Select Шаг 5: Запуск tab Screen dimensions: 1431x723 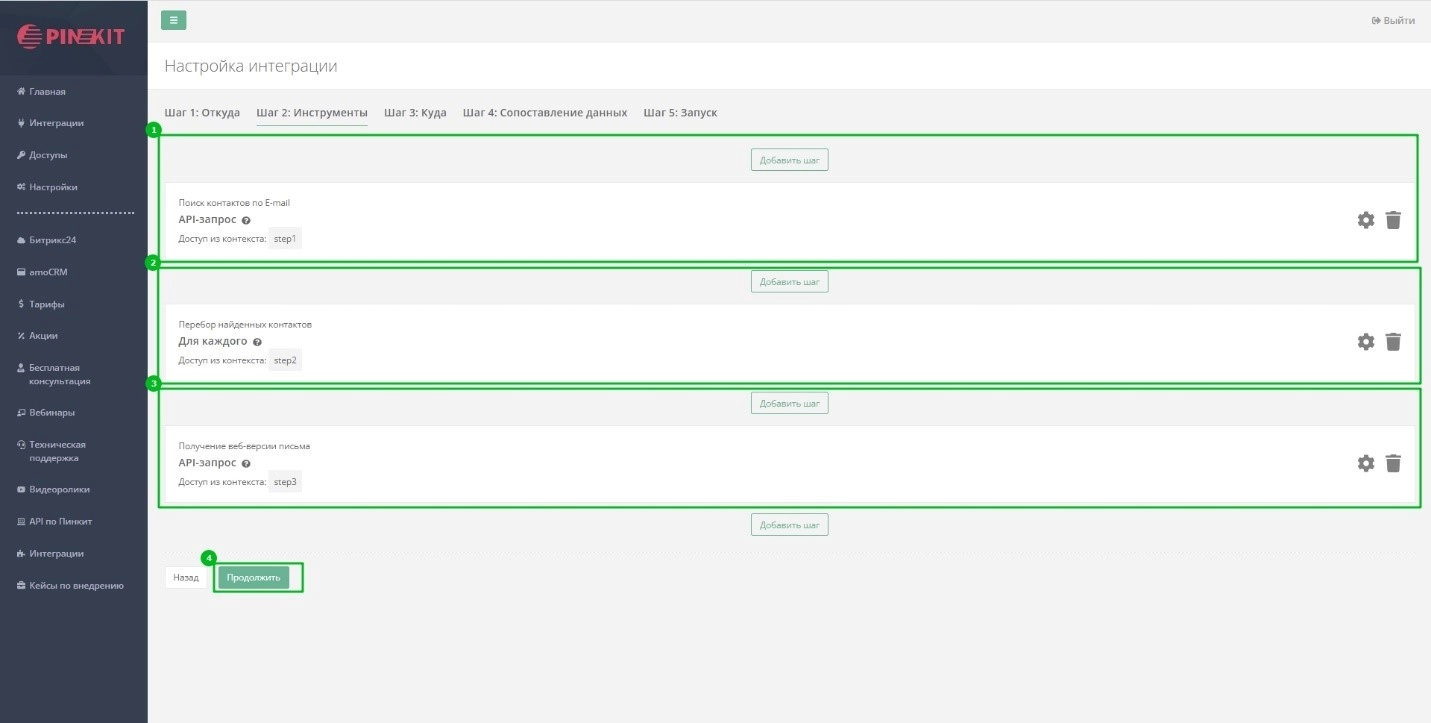[x=680, y=113]
